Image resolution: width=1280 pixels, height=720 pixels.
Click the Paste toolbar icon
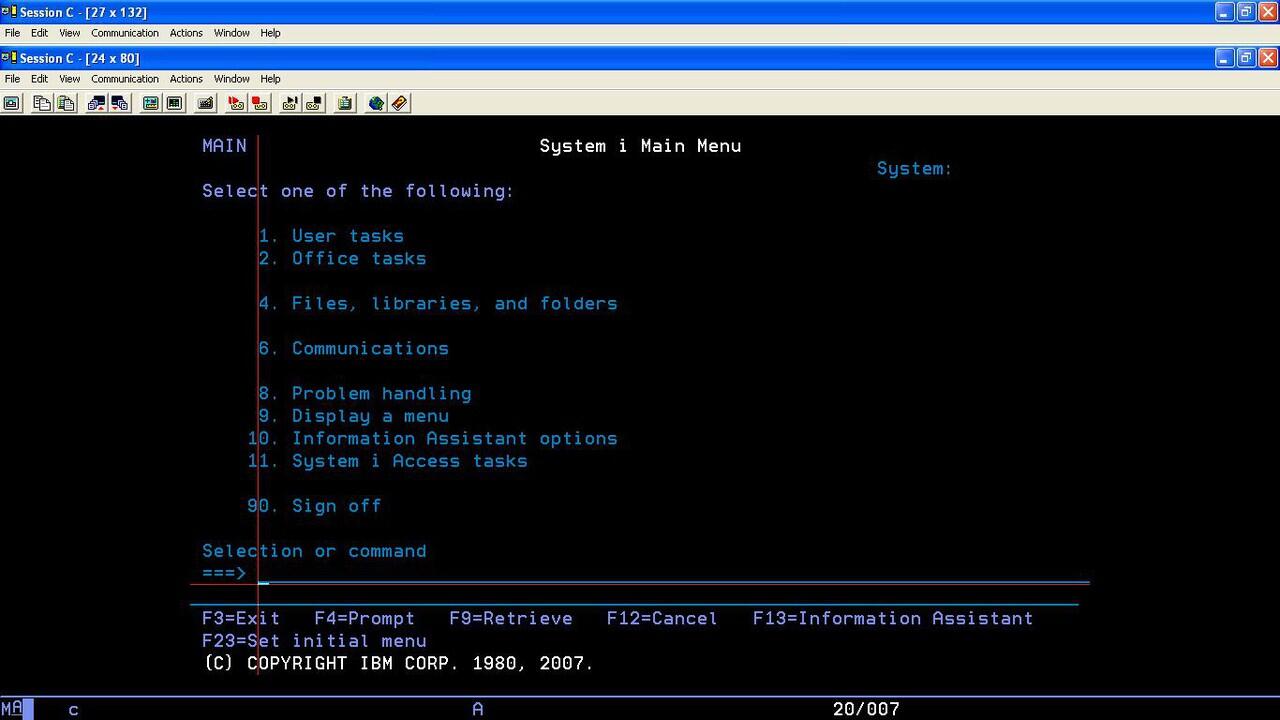pos(66,103)
